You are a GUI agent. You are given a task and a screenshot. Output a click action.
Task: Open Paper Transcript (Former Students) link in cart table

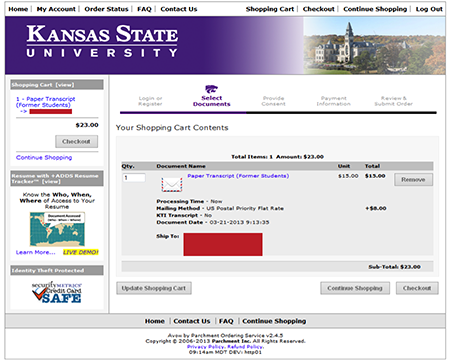238,176
